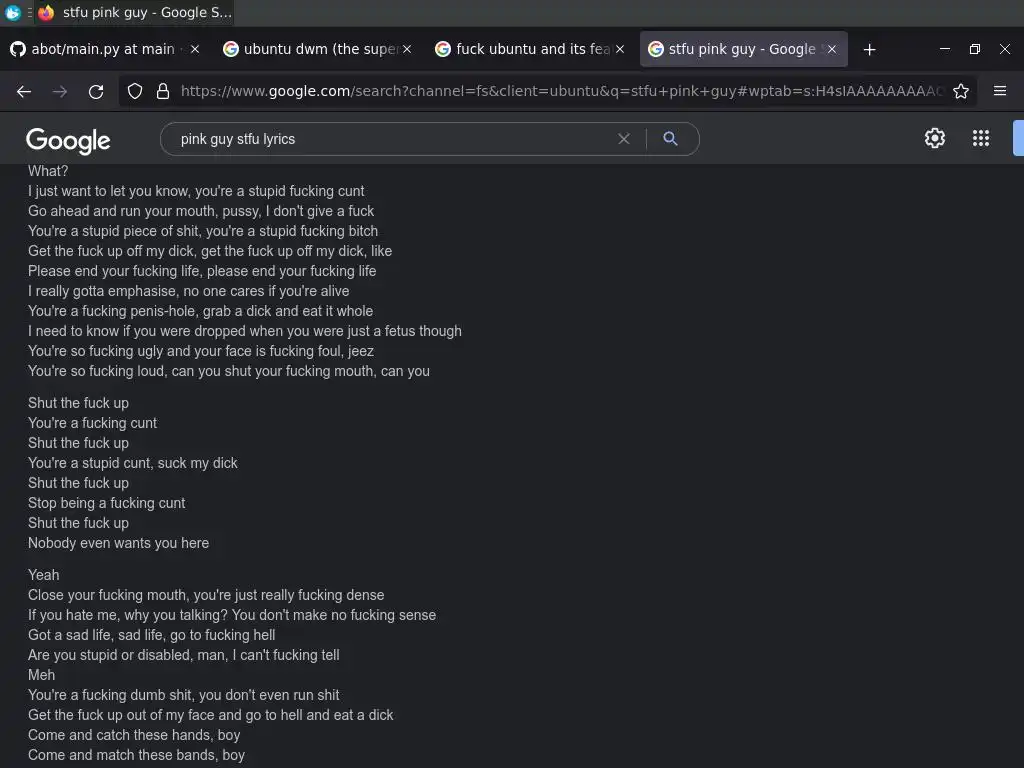Close the fuck ubuntu tab
Viewport: 1024px width, 768px height.
pos(620,49)
